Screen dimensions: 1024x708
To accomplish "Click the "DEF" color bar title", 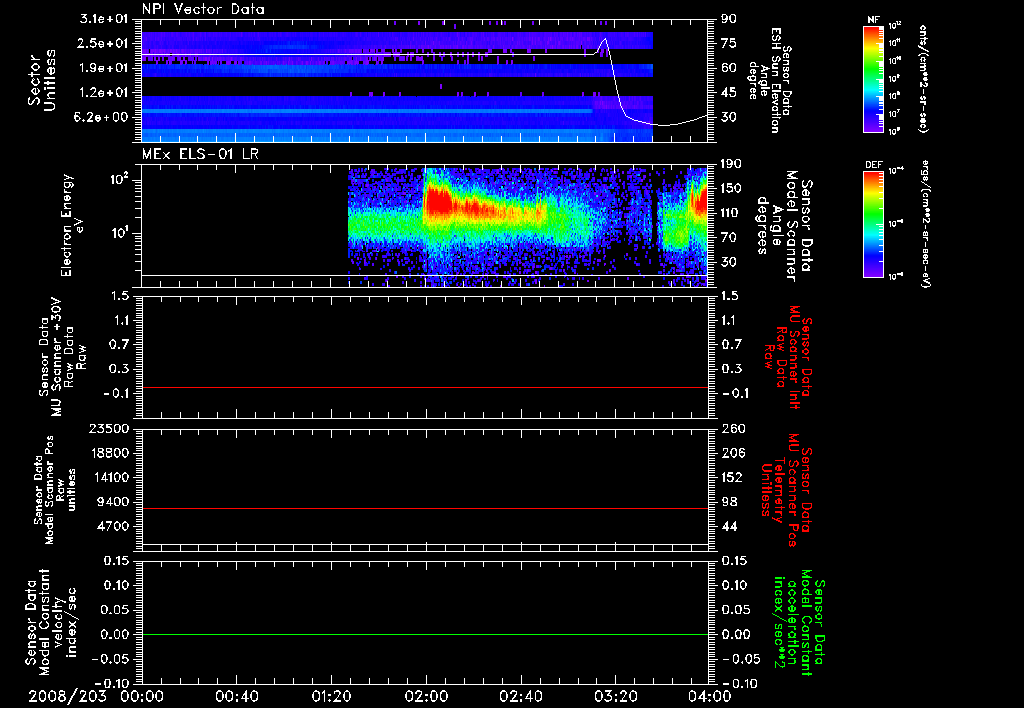I will tap(874, 165).
